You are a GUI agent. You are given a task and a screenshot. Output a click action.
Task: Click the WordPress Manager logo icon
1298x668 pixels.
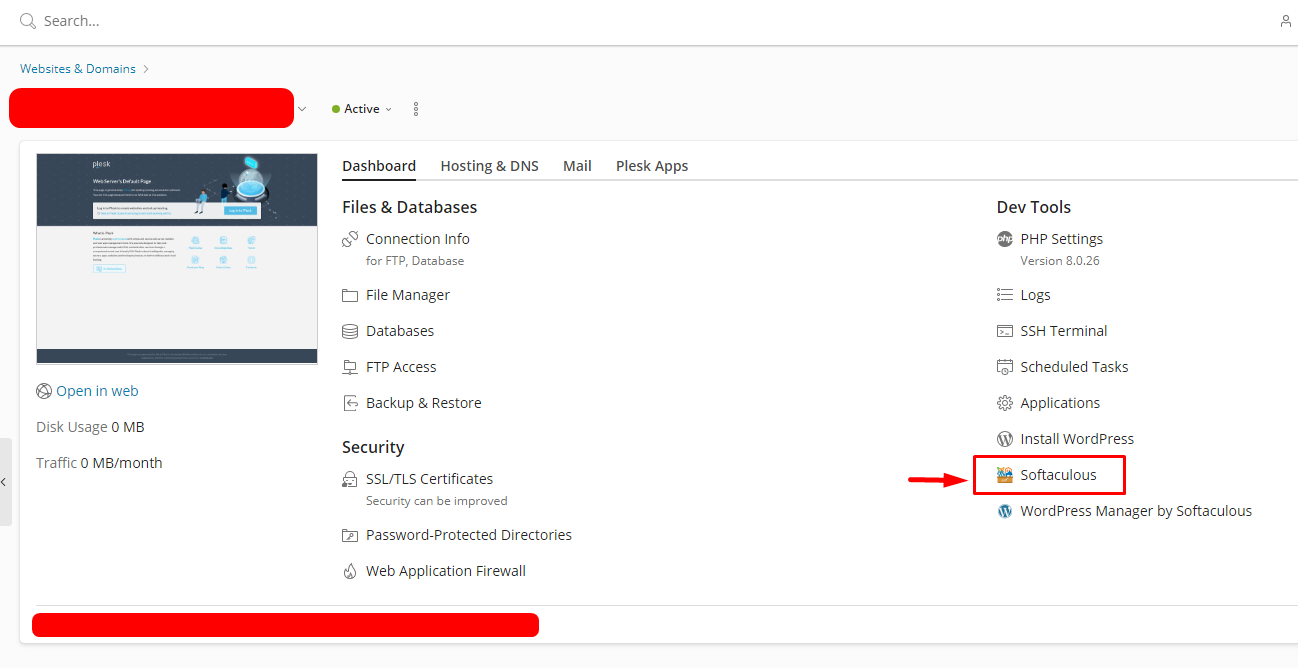coord(1005,511)
